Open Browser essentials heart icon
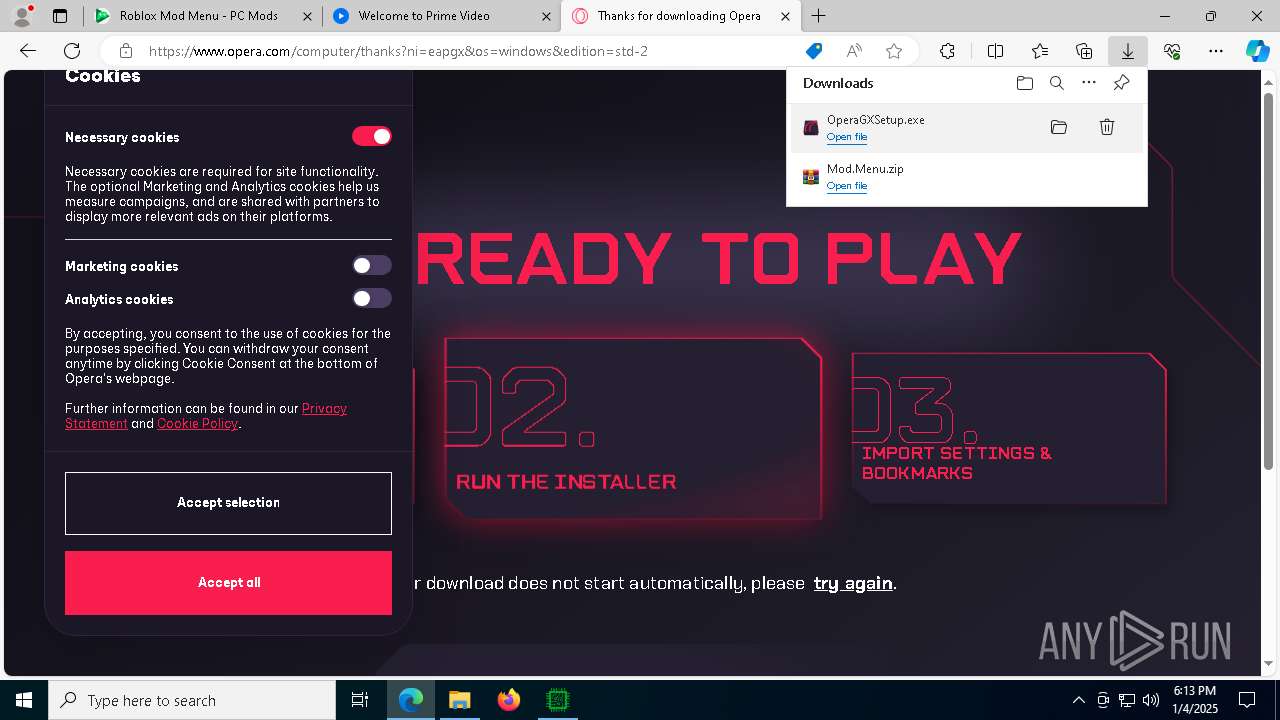The height and width of the screenshot is (720, 1280). pos(1172,51)
